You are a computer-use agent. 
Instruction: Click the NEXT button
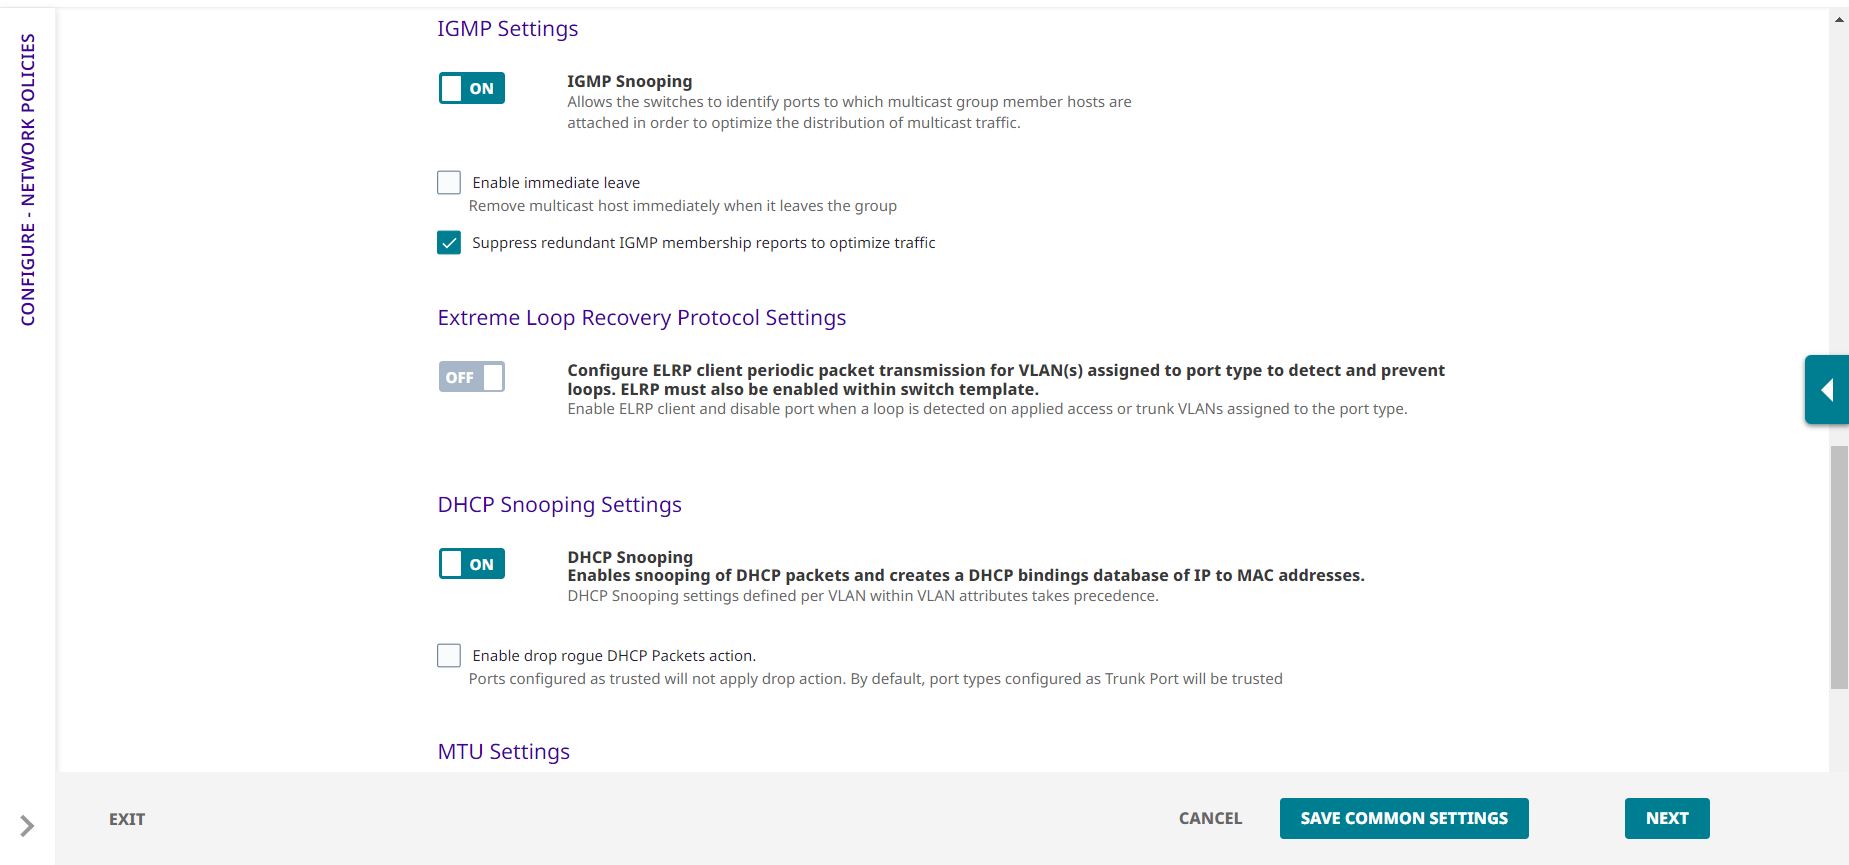tap(1667, 818)
